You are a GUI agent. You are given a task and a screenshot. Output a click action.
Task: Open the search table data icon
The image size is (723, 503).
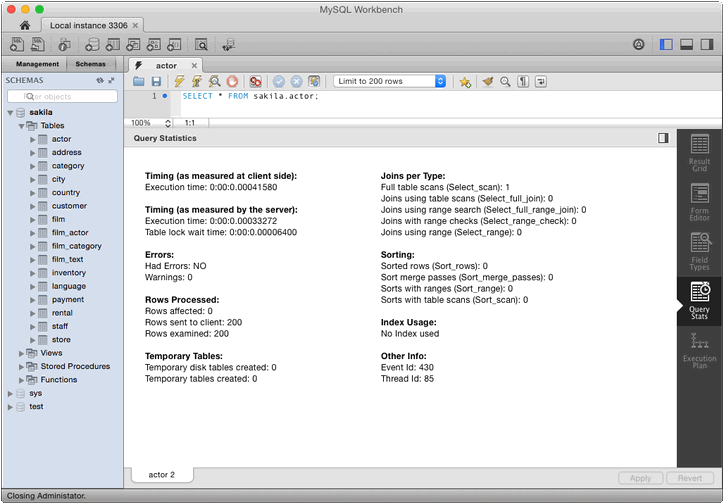[x=201, y=45]
